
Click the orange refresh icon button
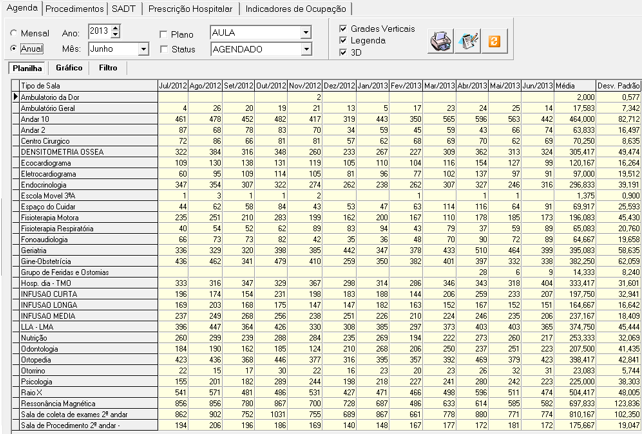click(495, 41)
